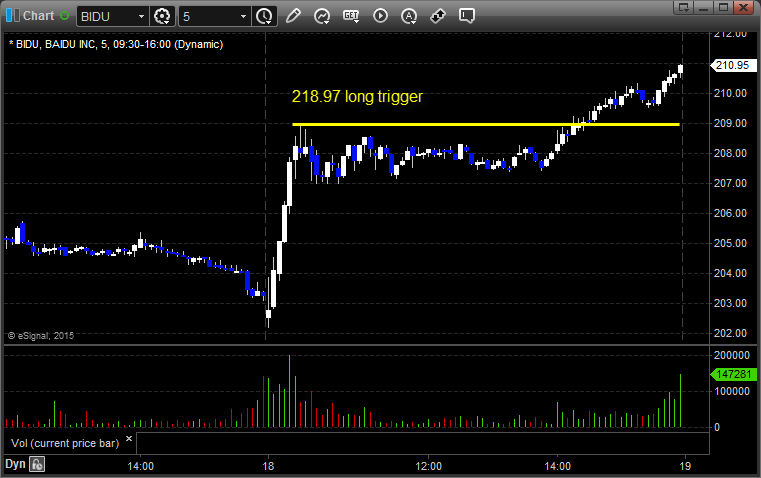Click the Dyn scaling label

[15, 464]
